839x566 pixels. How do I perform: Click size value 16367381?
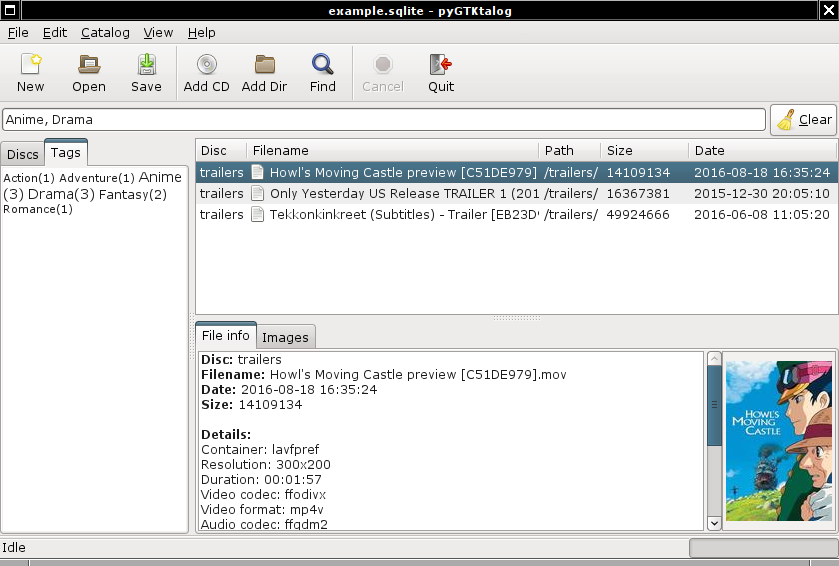click(x=638, y=193)
